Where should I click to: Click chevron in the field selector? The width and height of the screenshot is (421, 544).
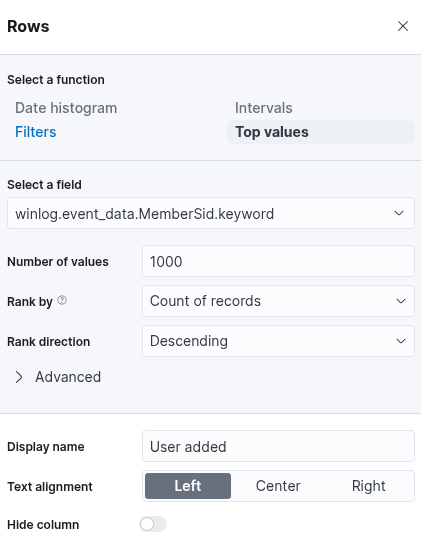click(399, 213)
